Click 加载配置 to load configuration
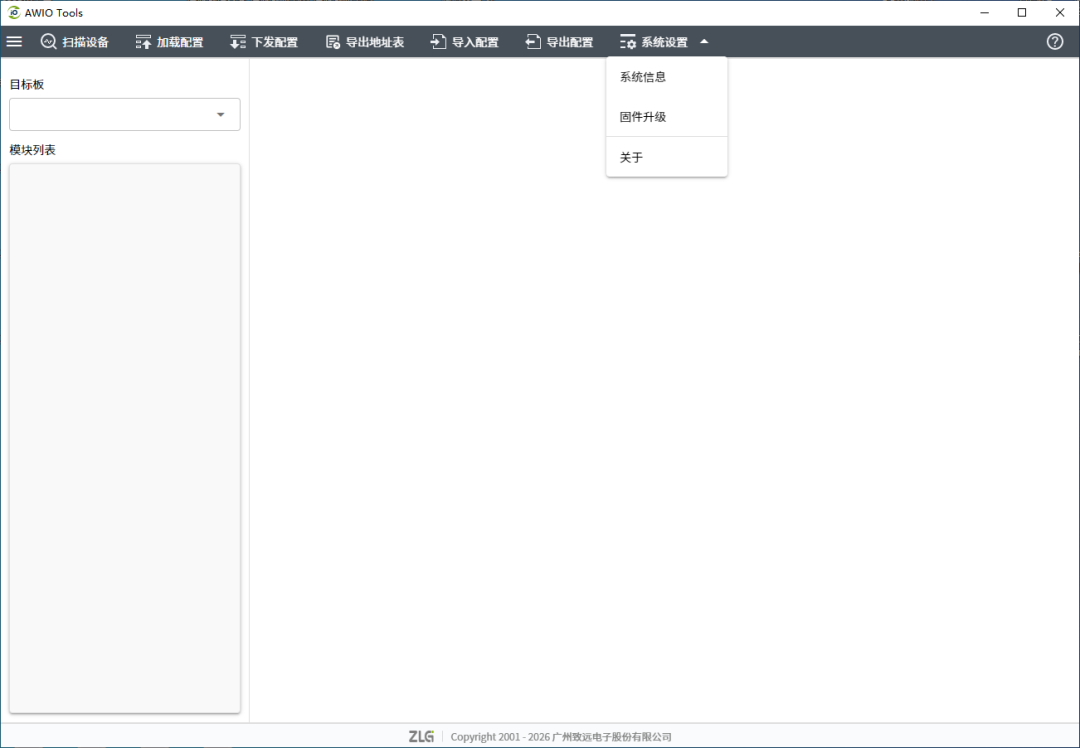The height and width of the screenshot is (748, 1080). [x=169, y=42]
